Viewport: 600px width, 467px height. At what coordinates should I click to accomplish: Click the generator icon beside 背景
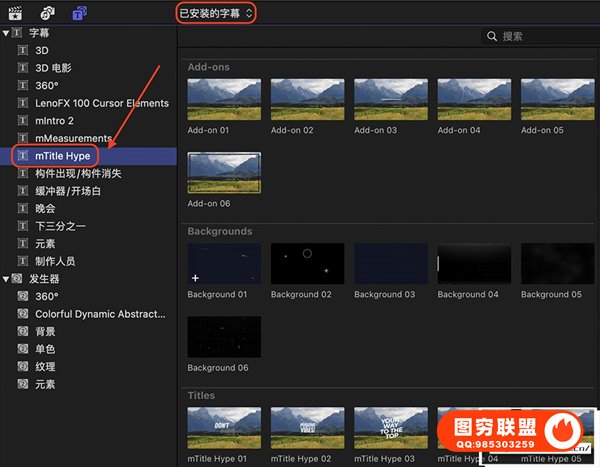tap(24, 331)
